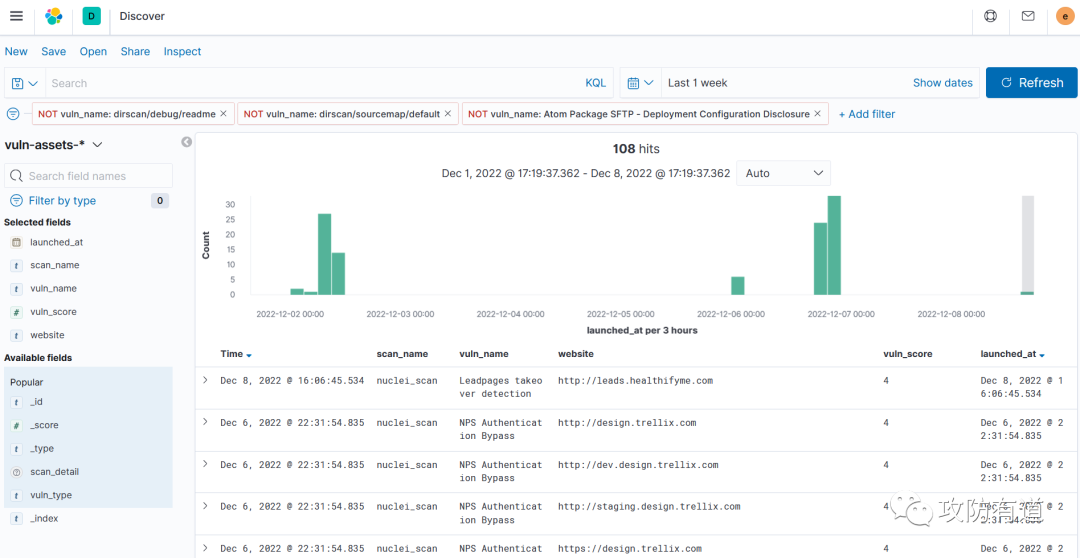Expand the Leadpages takeover detection row

205,380
